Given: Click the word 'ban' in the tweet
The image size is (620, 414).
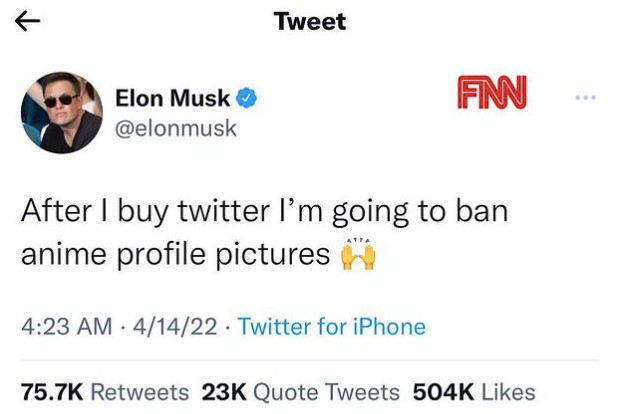Looking at the screenshot, I should pyautogui.click(x=483, y=212).
